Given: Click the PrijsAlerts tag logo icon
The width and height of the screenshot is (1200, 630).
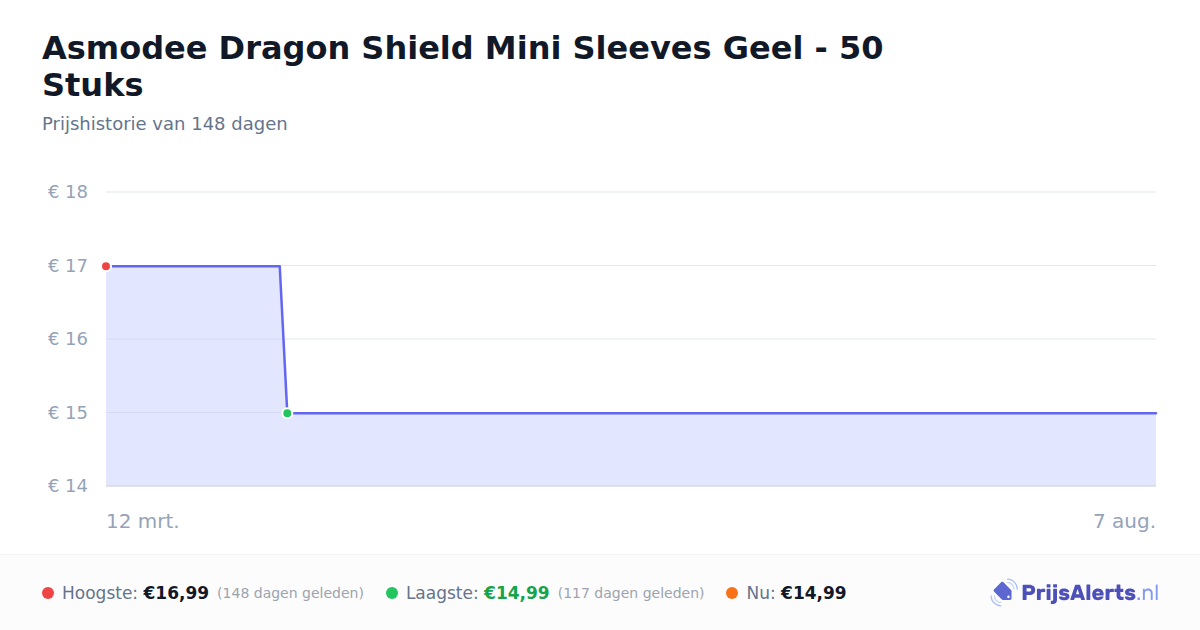Looking at the screenshot, I should point(1003,593).
